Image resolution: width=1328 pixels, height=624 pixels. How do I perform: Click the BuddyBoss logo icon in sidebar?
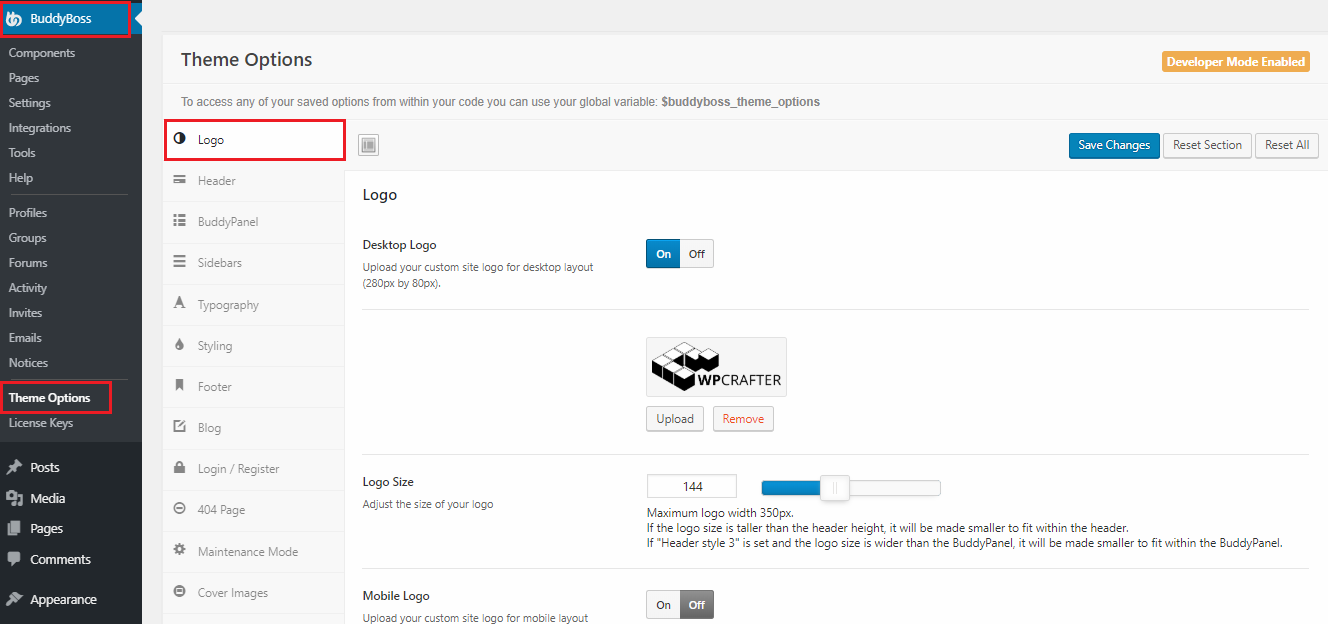pos(14,19)
